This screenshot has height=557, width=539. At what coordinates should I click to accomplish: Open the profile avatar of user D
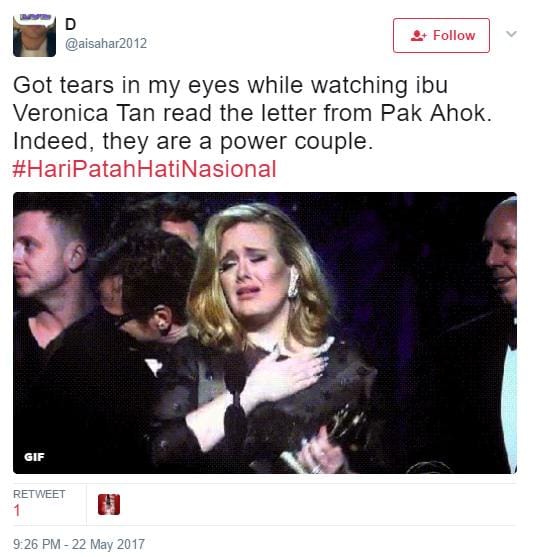[x=34, y=36]
